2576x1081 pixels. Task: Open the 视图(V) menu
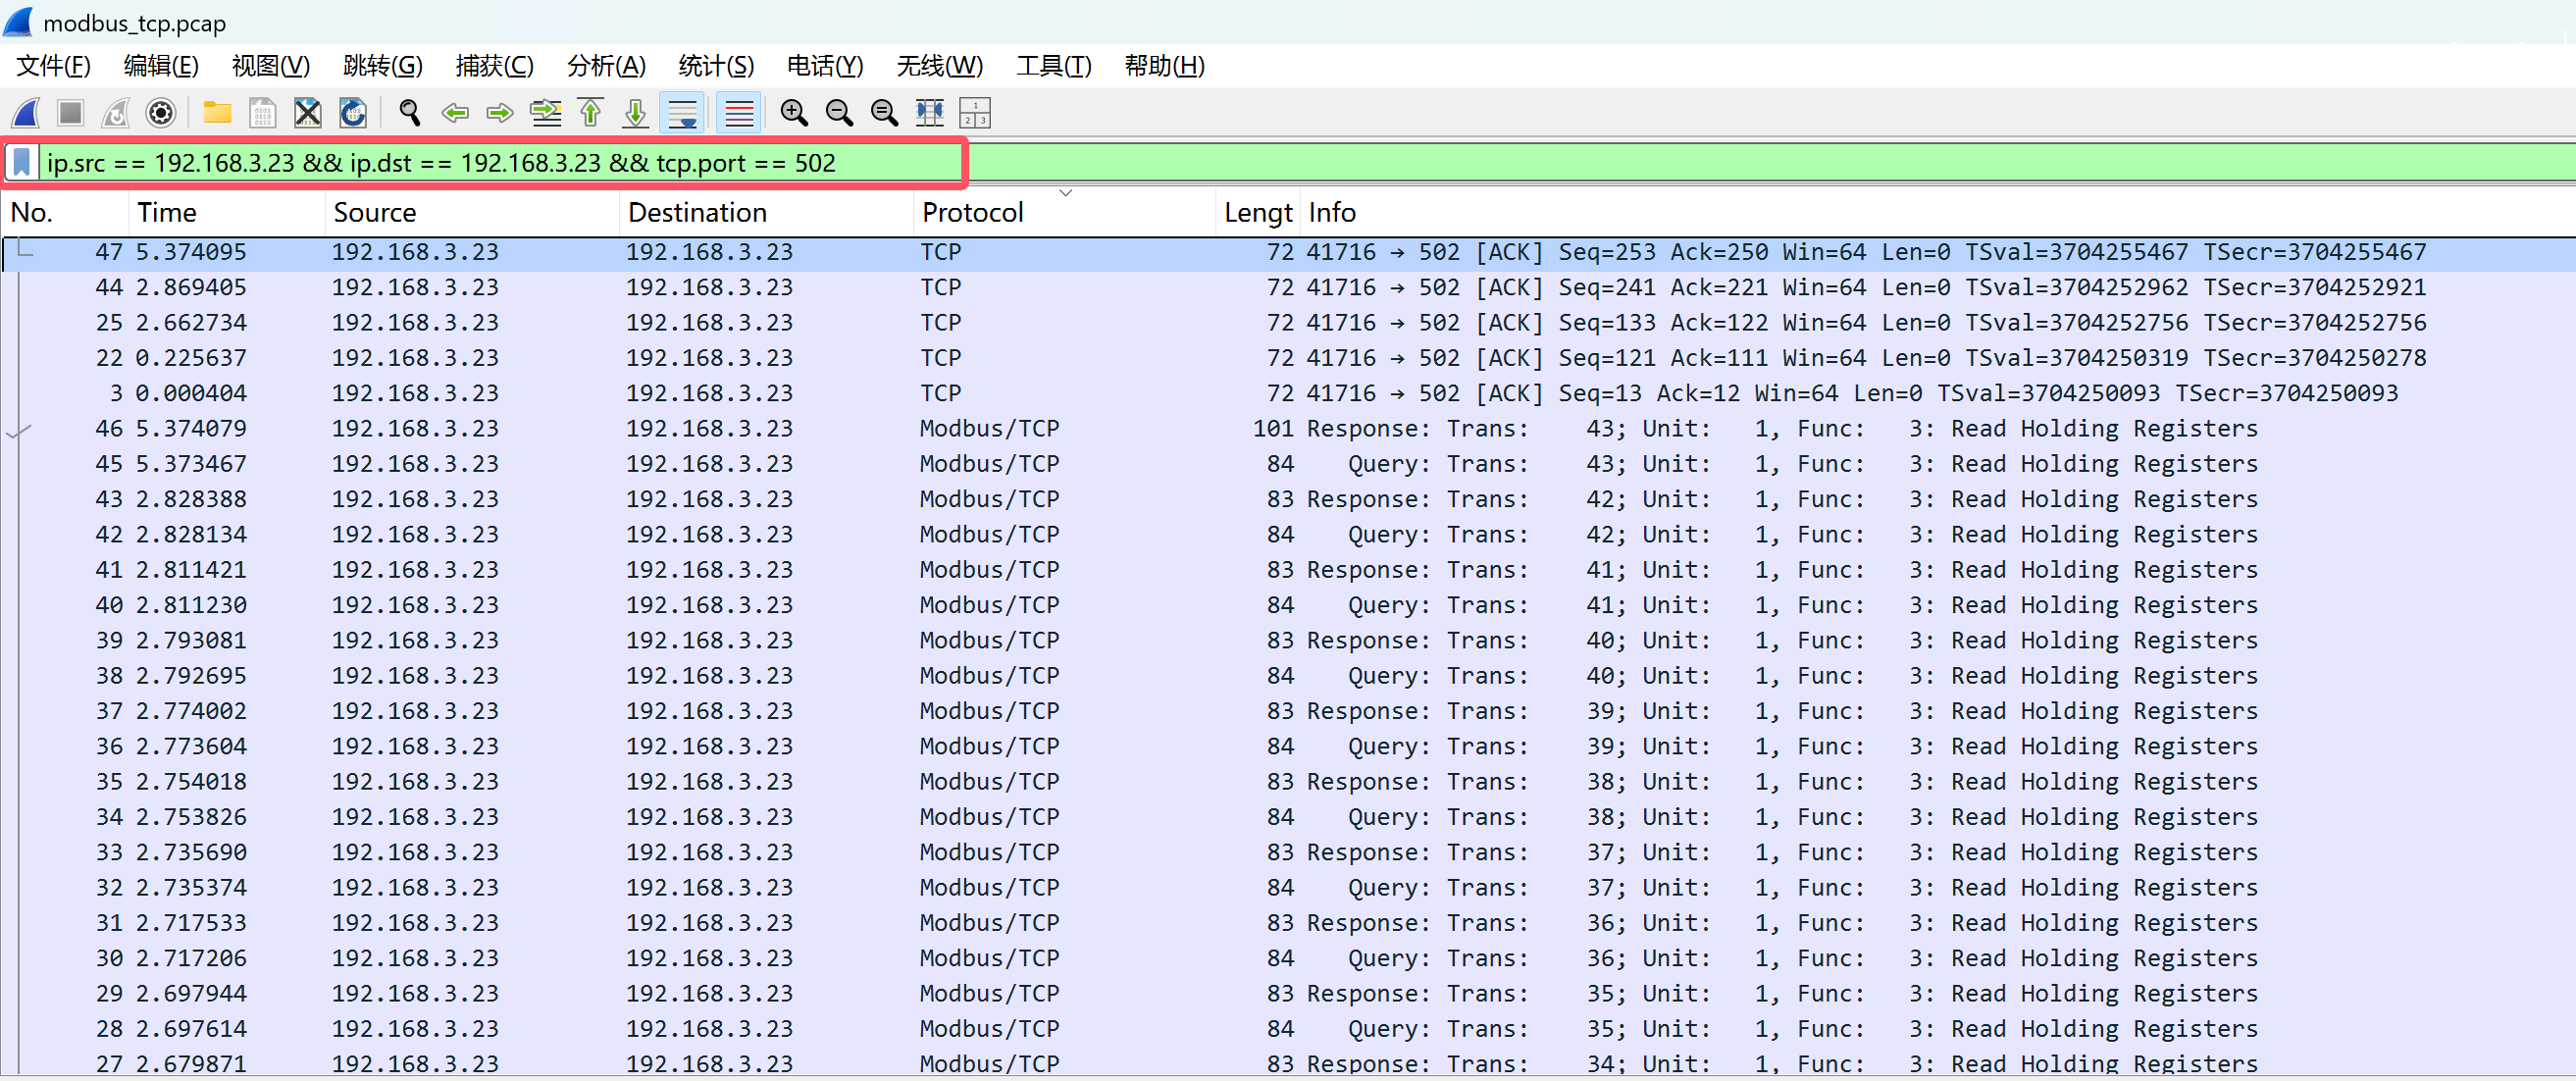(271, 66)
